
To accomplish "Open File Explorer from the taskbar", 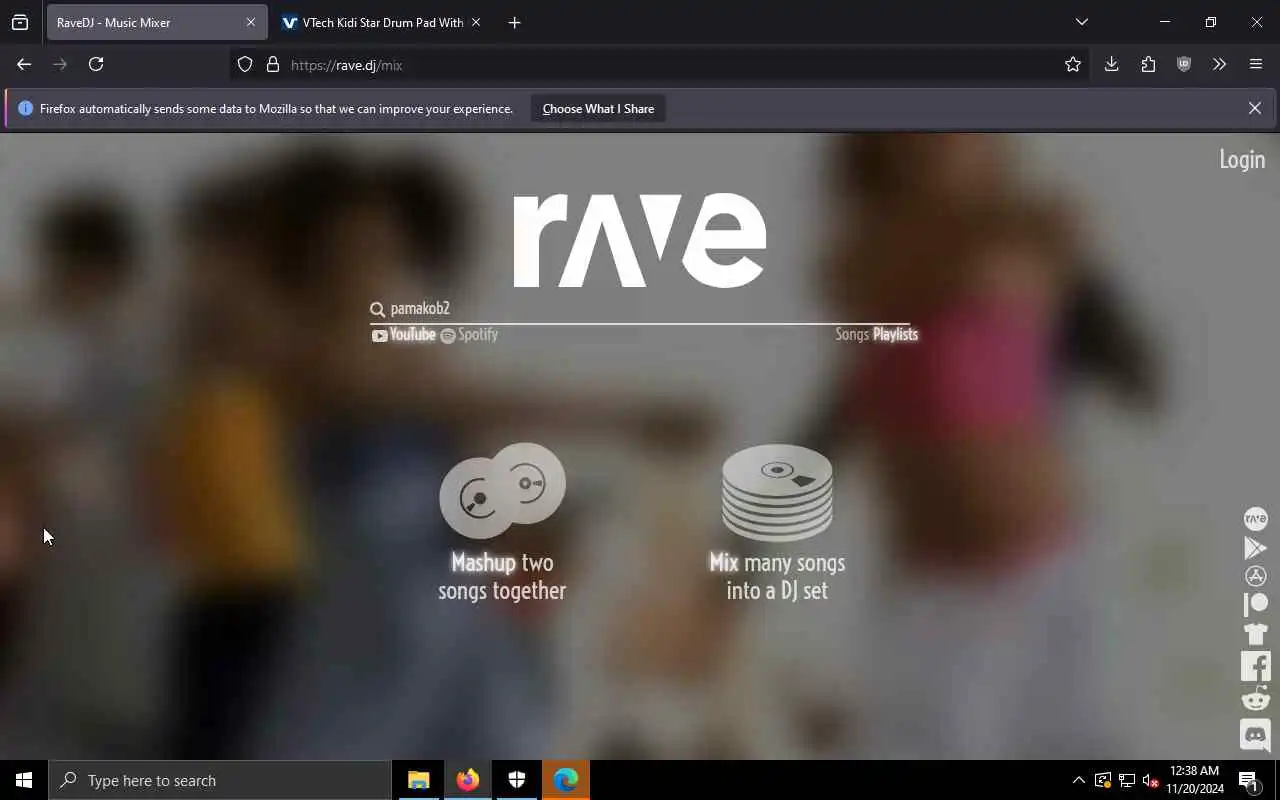I will pos(419,780).
